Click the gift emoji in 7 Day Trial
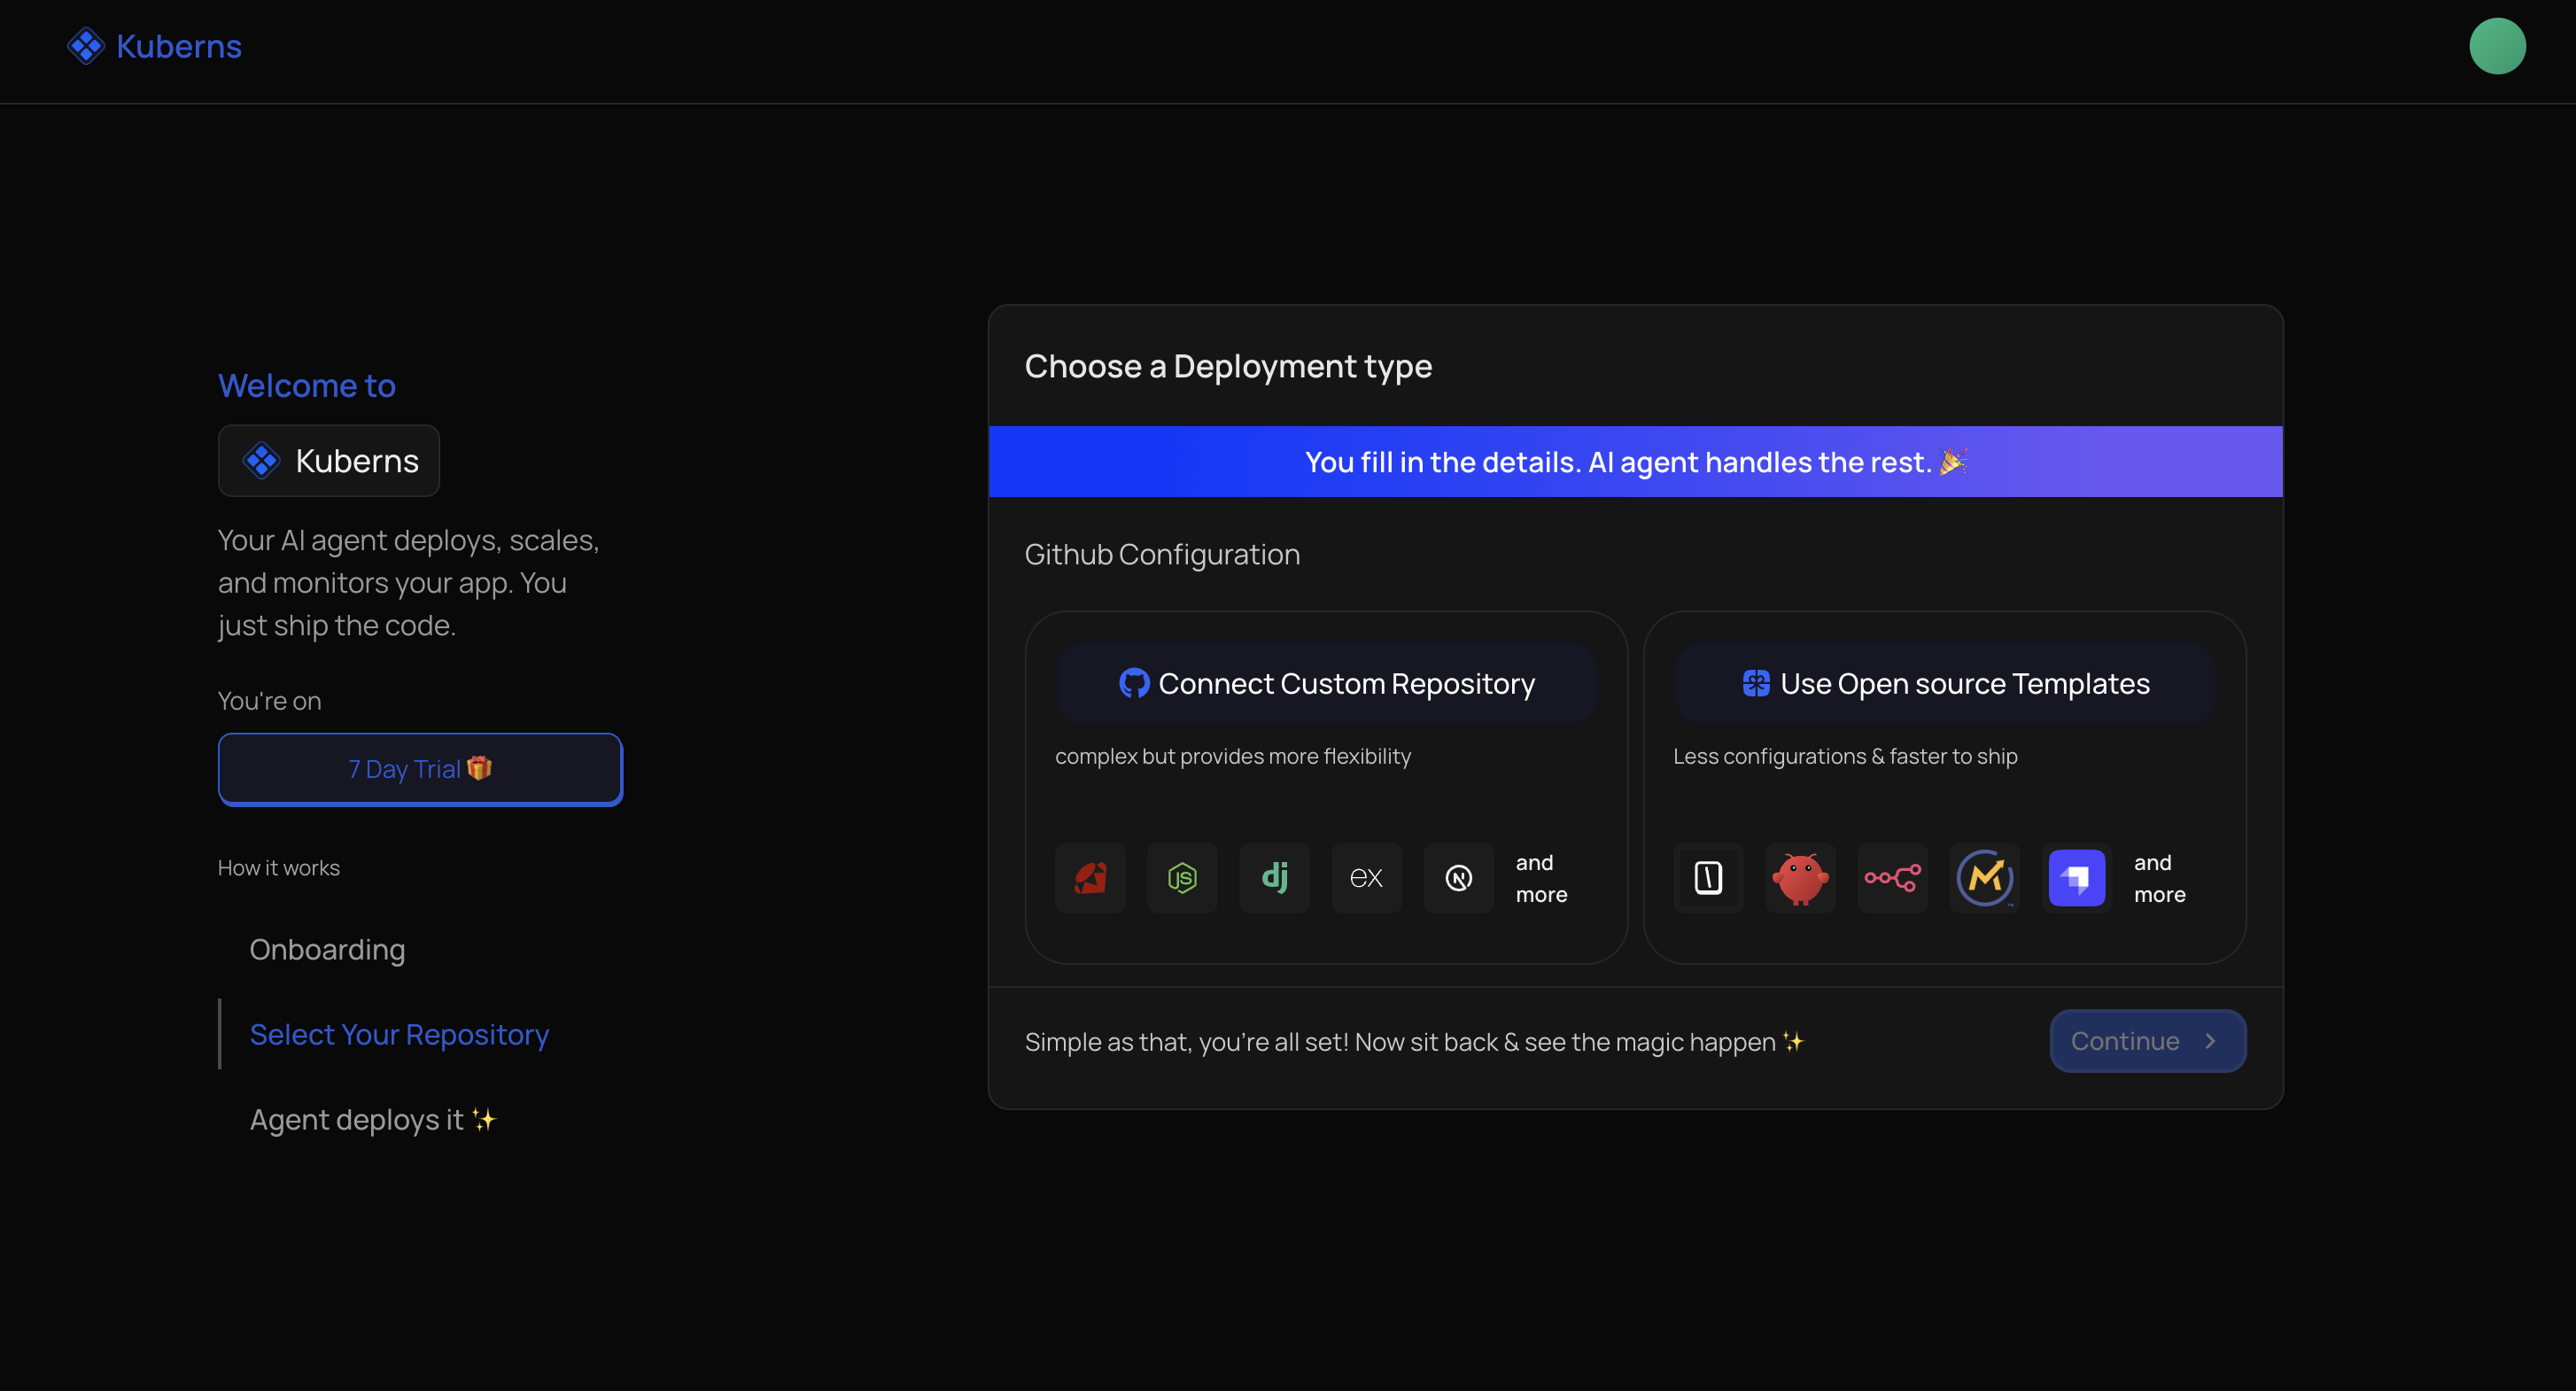 (479, 768)
